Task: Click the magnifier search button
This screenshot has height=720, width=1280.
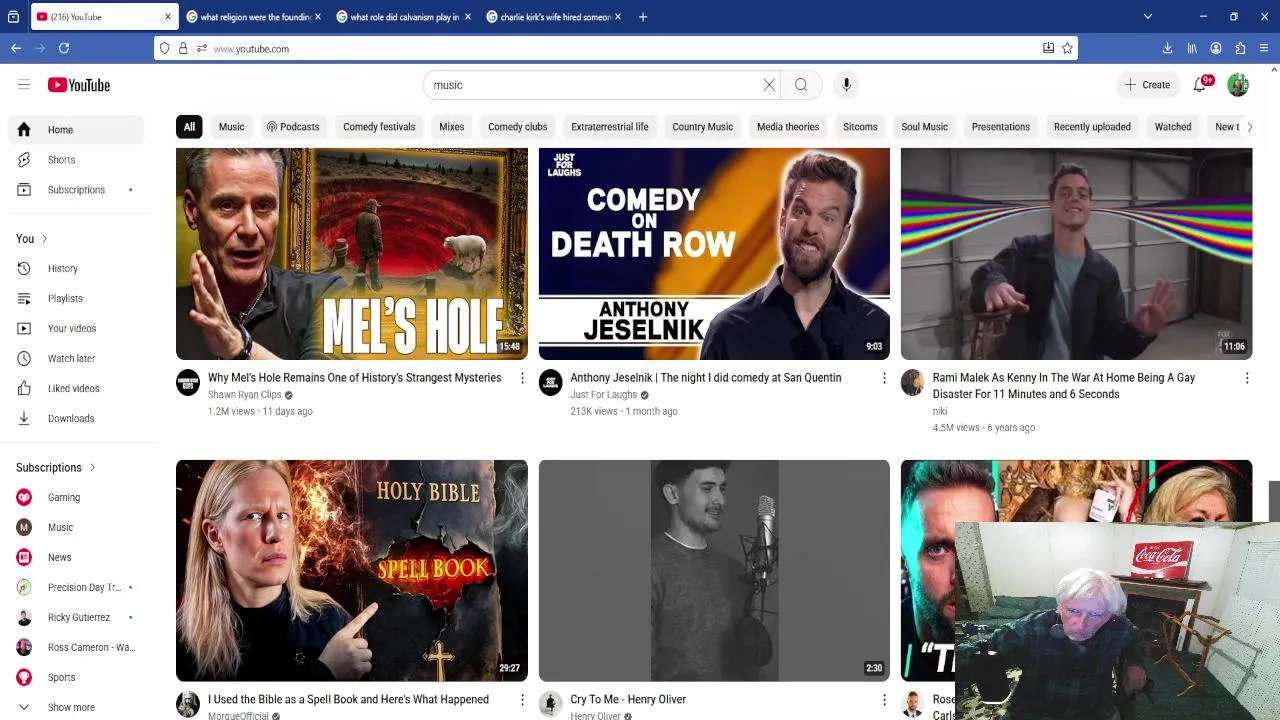Action: (801, 85)
